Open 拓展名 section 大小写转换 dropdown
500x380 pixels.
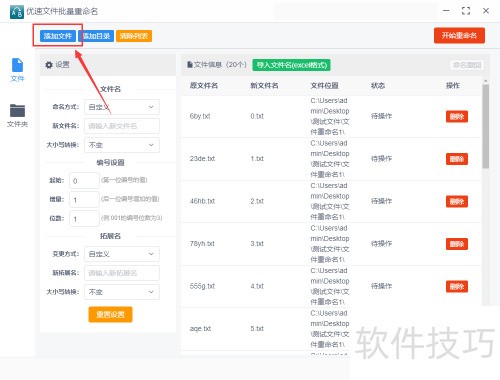[x=122, y=292]
